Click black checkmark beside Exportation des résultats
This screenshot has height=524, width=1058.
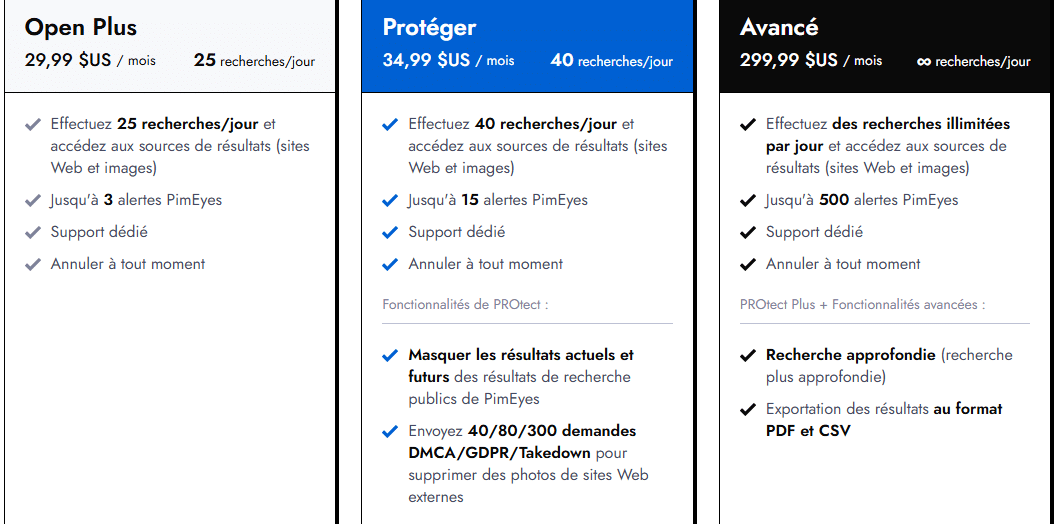point(748,410)
